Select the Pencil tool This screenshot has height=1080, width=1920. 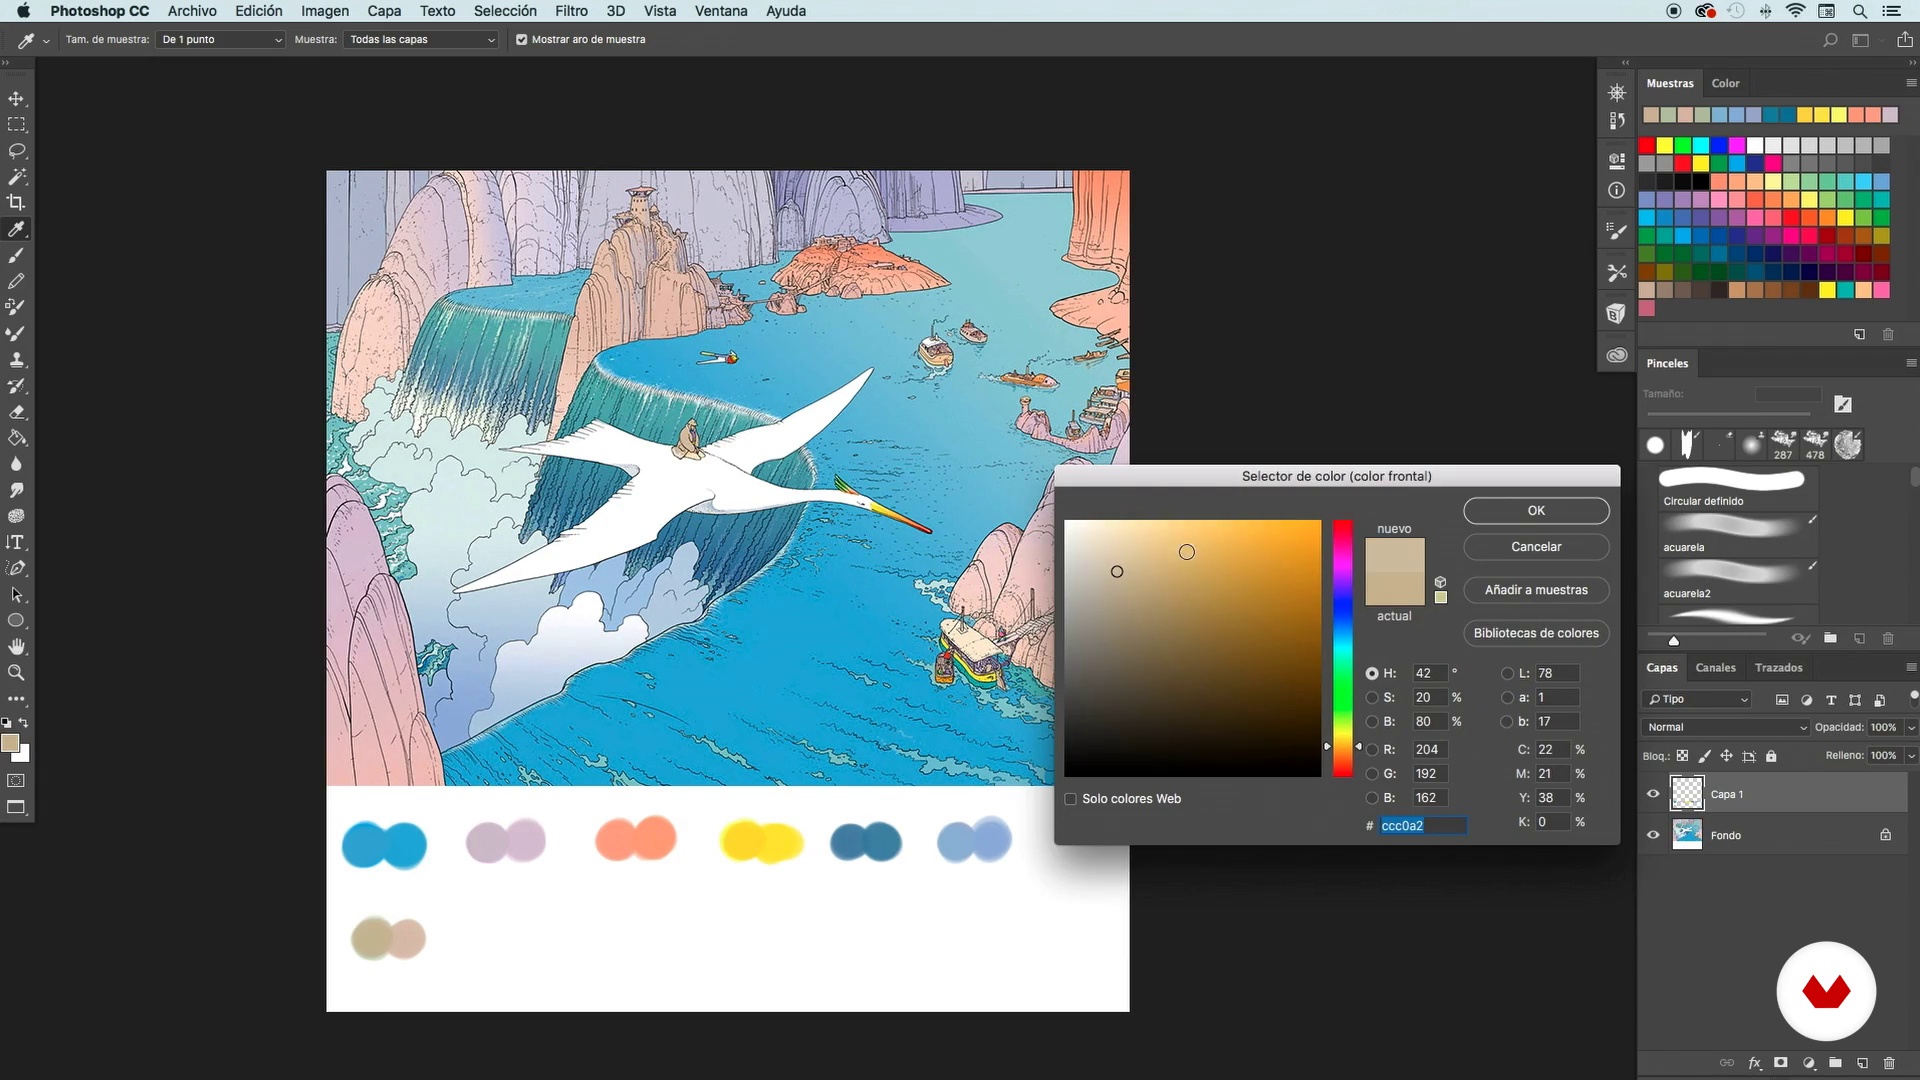tap(16, 281)
